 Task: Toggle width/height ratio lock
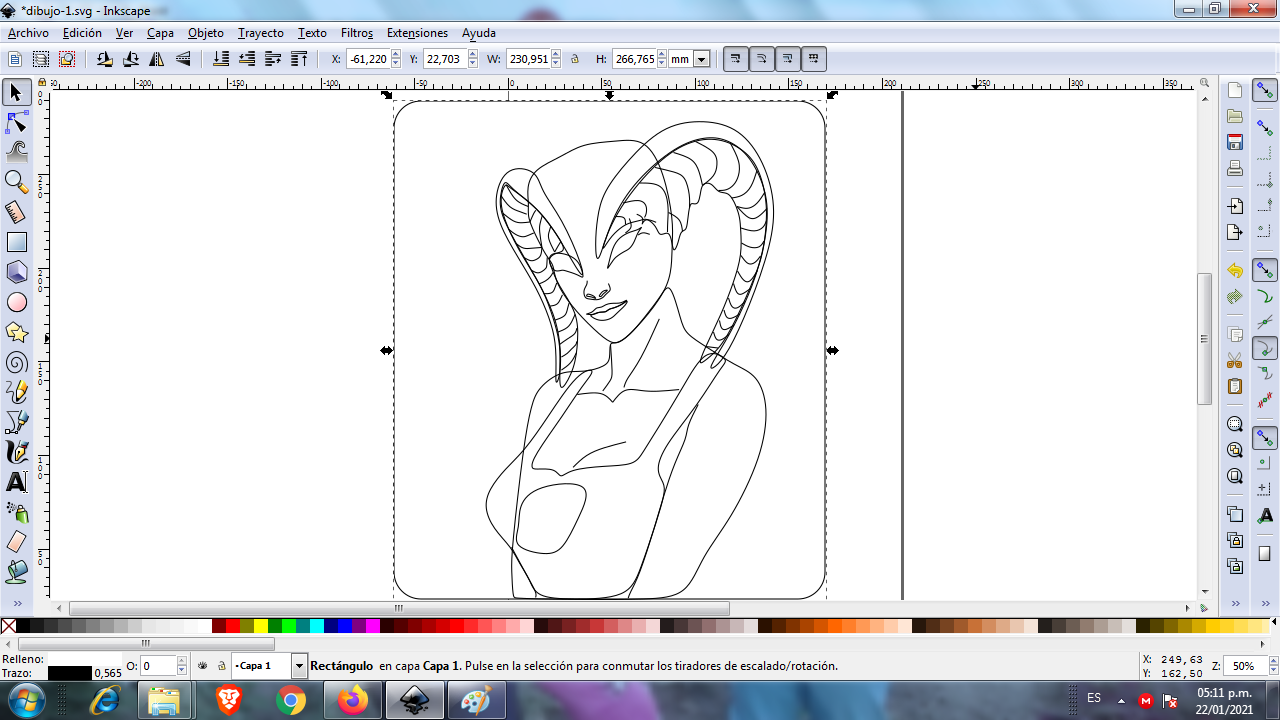(575, 59)
